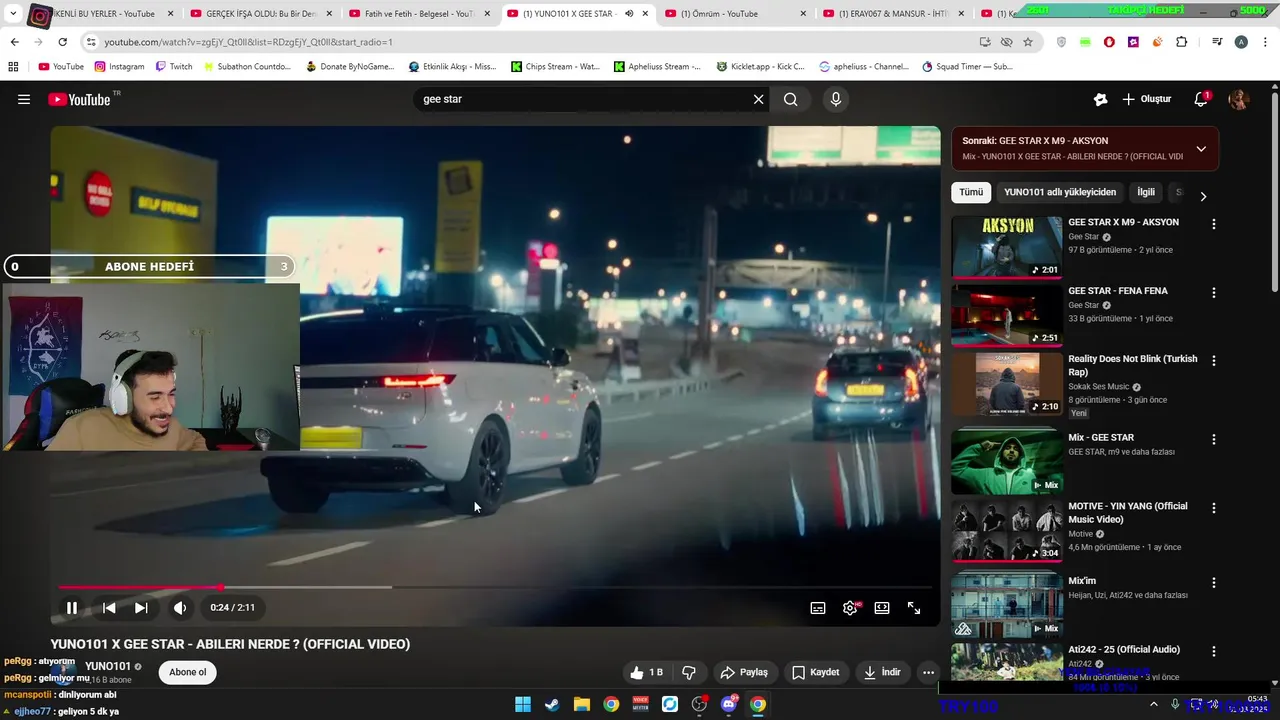Screen dimensions: 1280x720
Task: Bookmark this page with the star
Action: coord(1028,42)
